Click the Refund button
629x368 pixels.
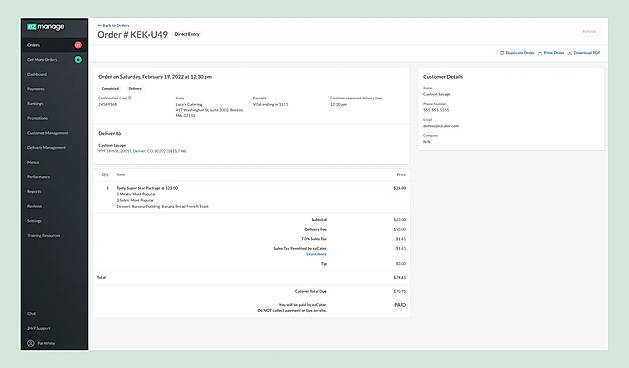click(589, 31)
